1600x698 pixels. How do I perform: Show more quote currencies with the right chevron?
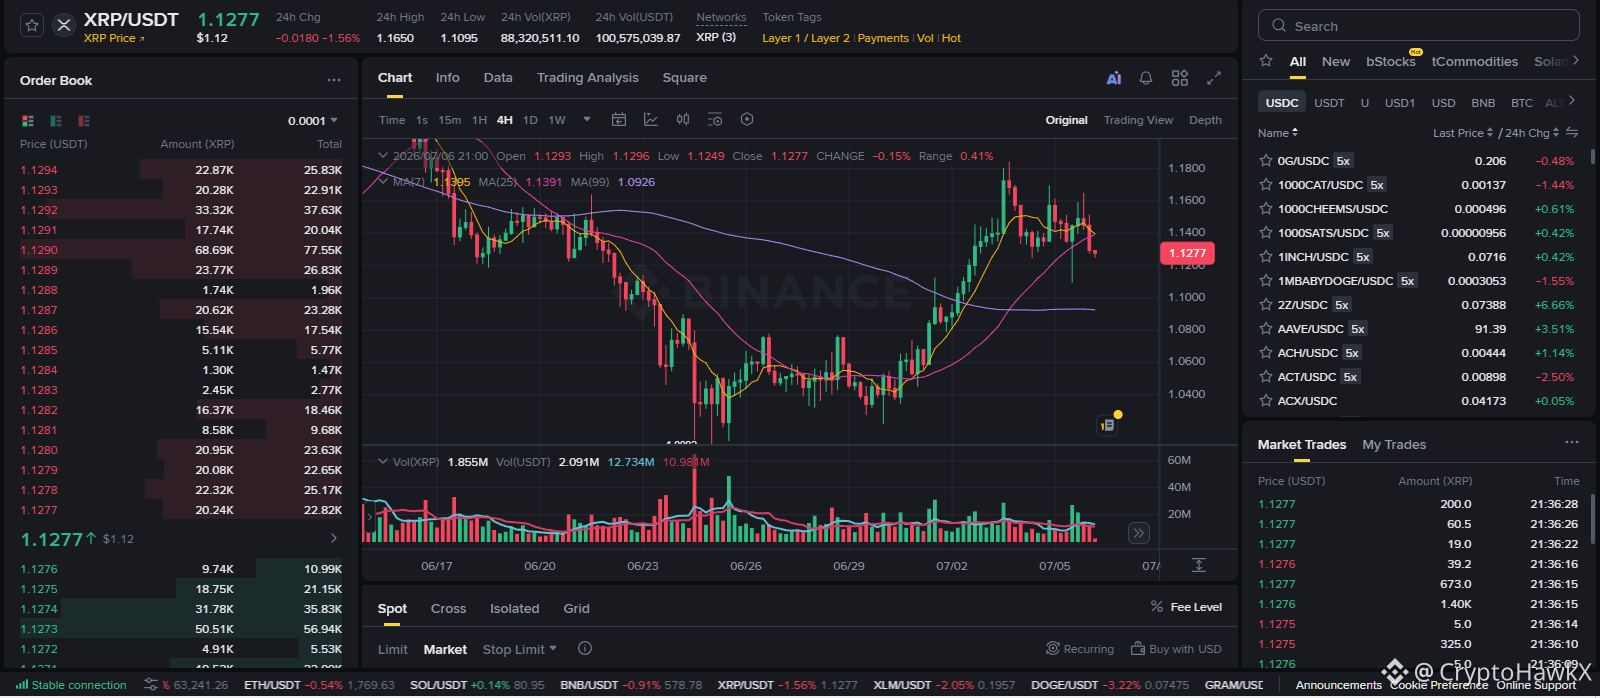click(x=1572, y=100)
